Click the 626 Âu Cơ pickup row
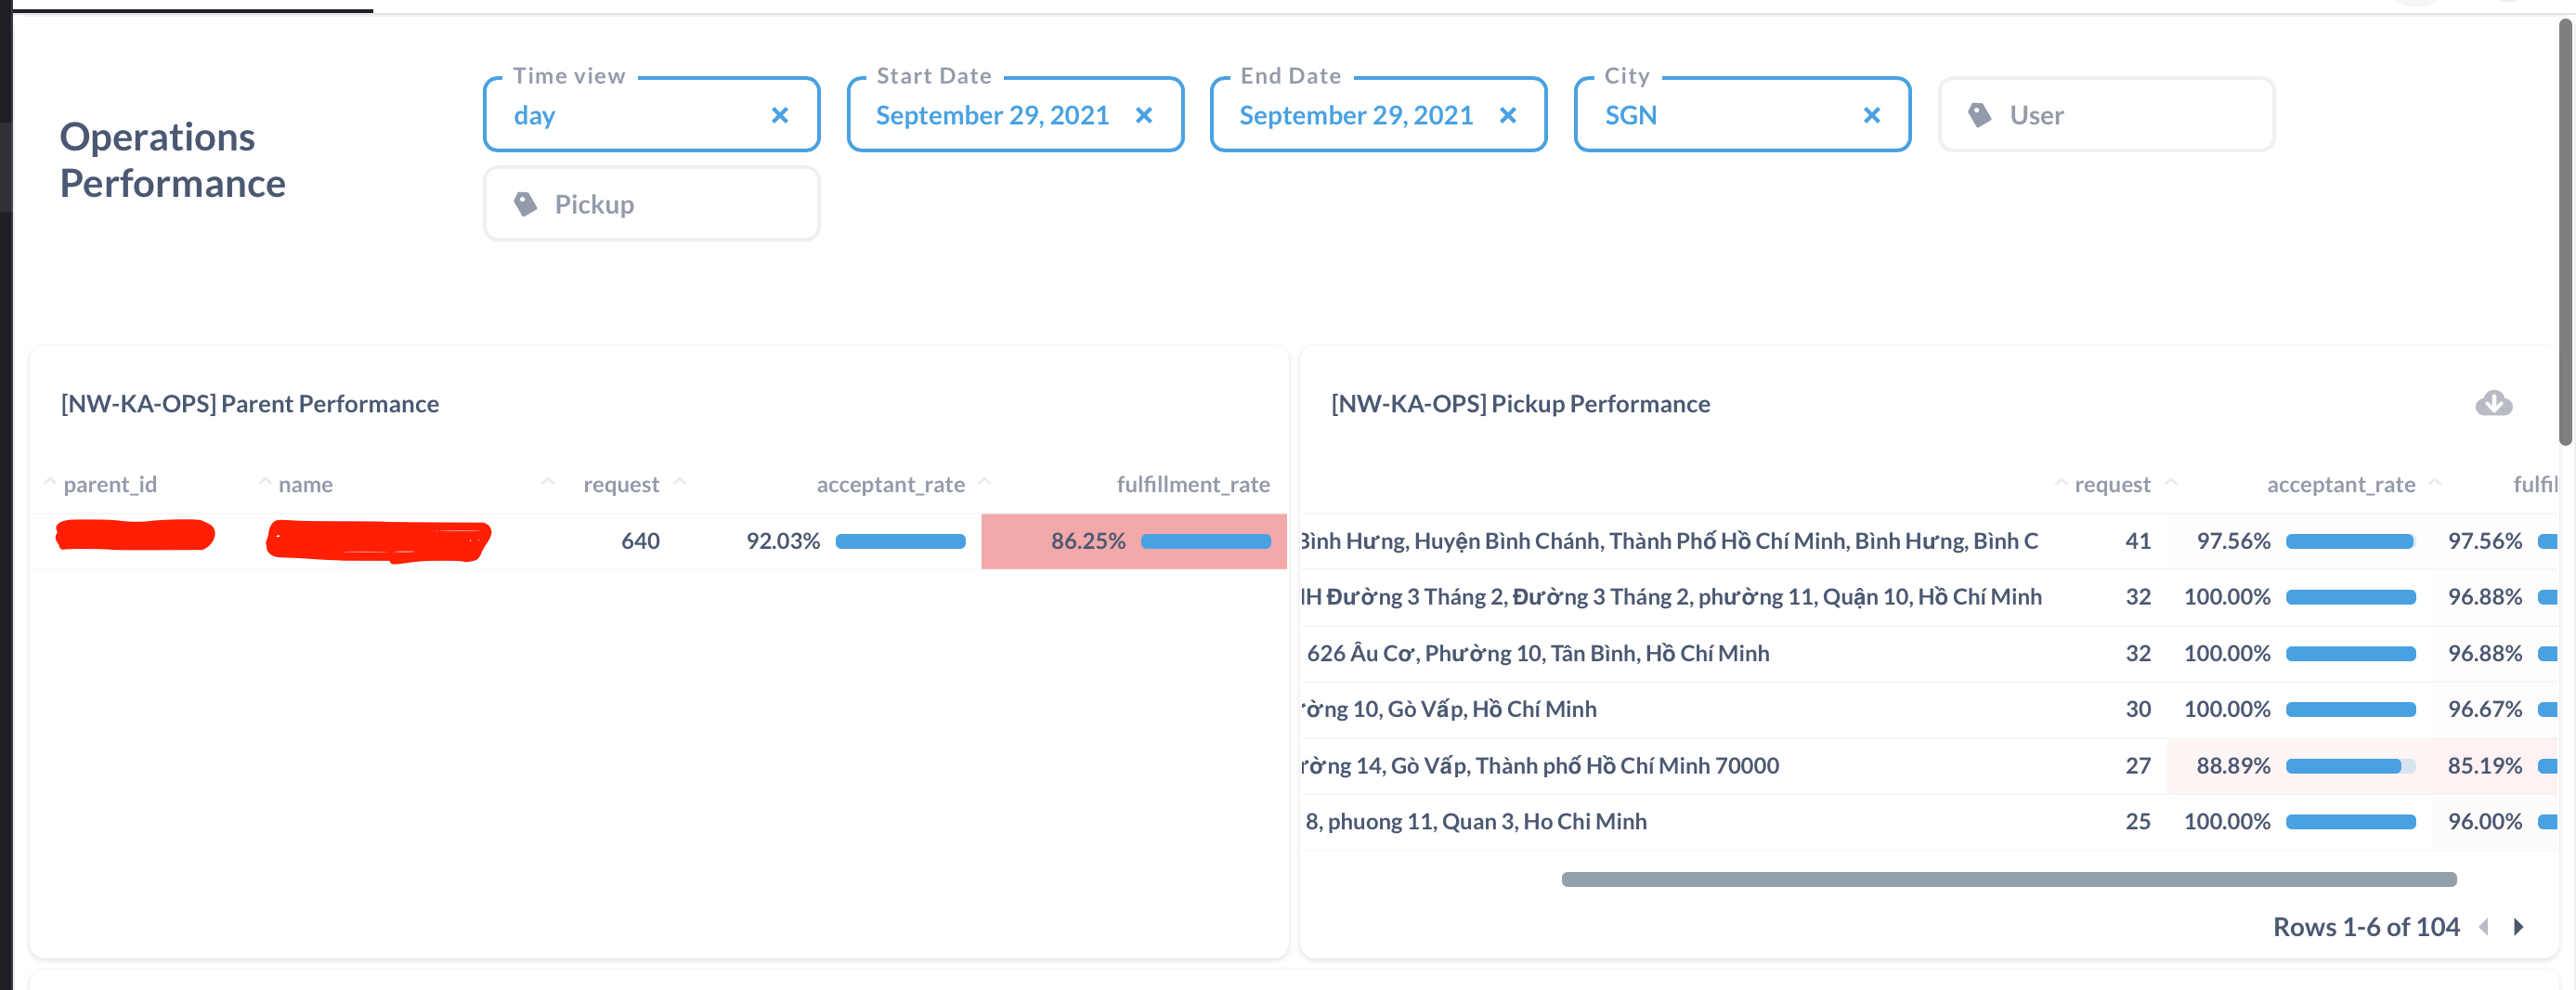This screenshot has height=990, width=2576. (1537, 654)
